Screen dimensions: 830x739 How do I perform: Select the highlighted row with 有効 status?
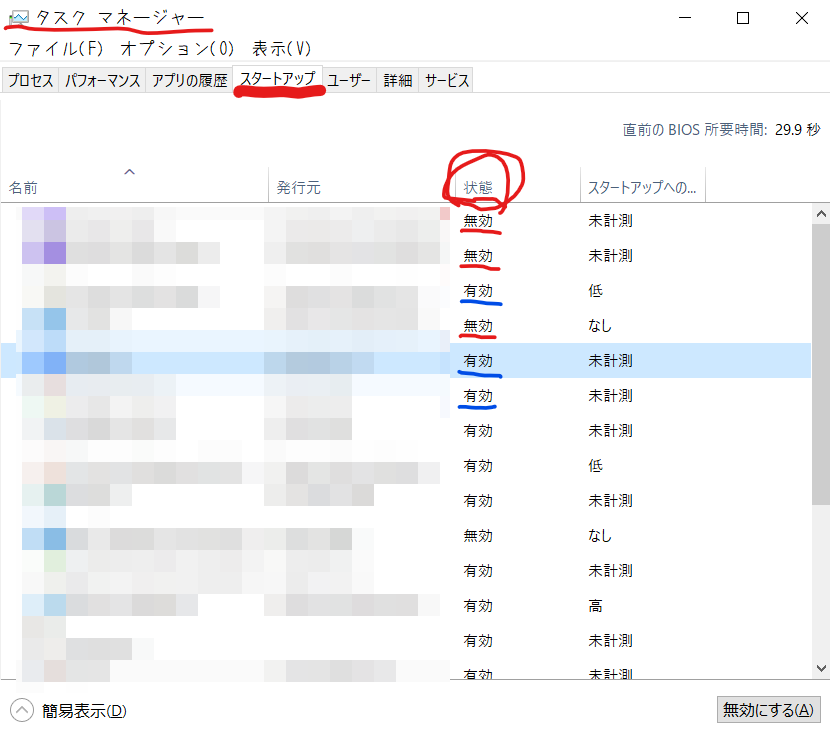[x=406, y=361]
